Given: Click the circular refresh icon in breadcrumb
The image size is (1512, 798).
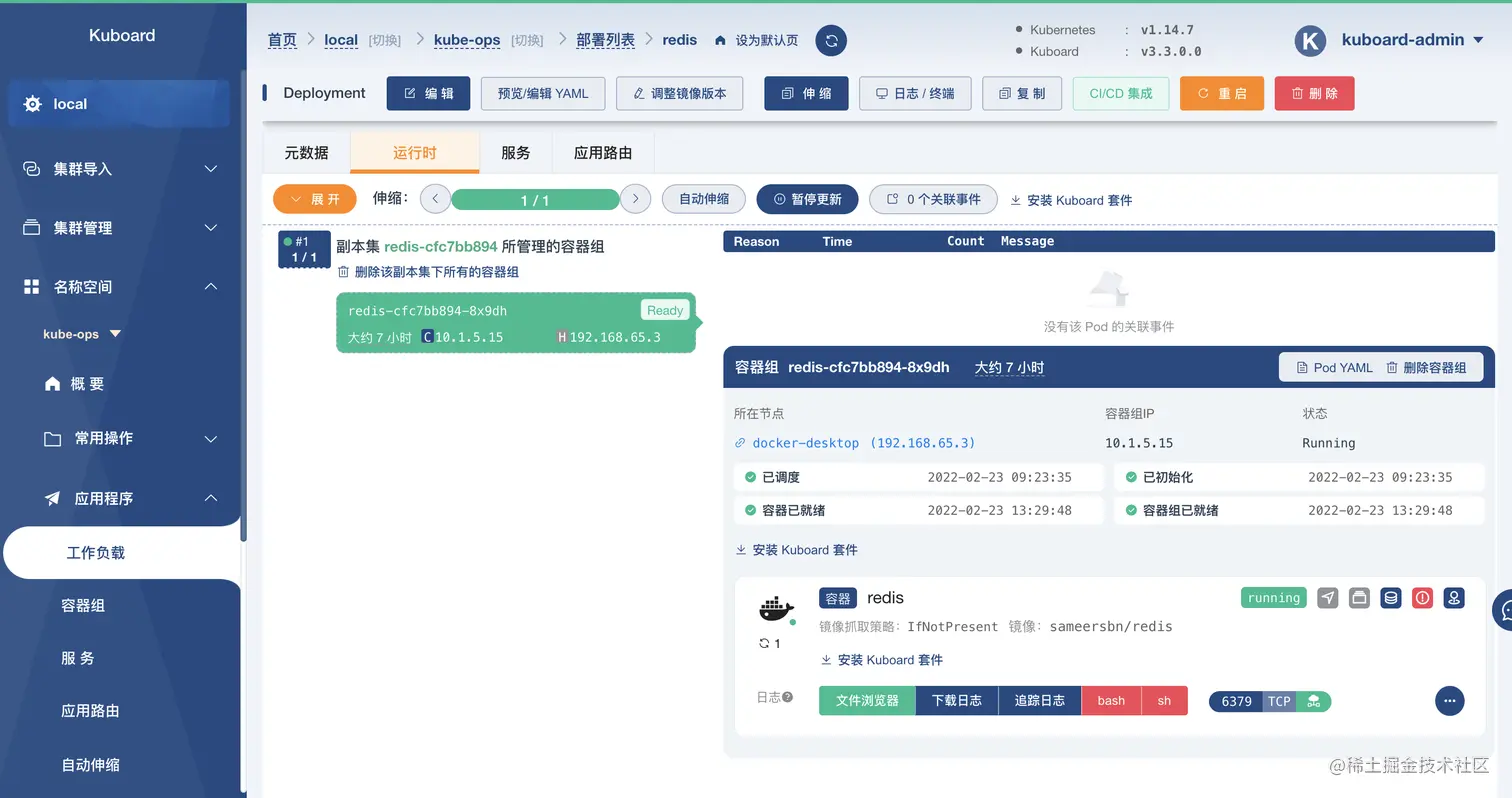Looking at the screenshot, I should coord(831,41).
